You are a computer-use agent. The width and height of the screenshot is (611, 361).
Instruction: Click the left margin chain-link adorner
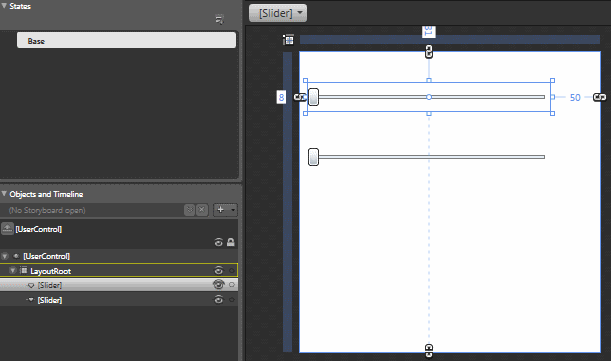tap(300, 97)
